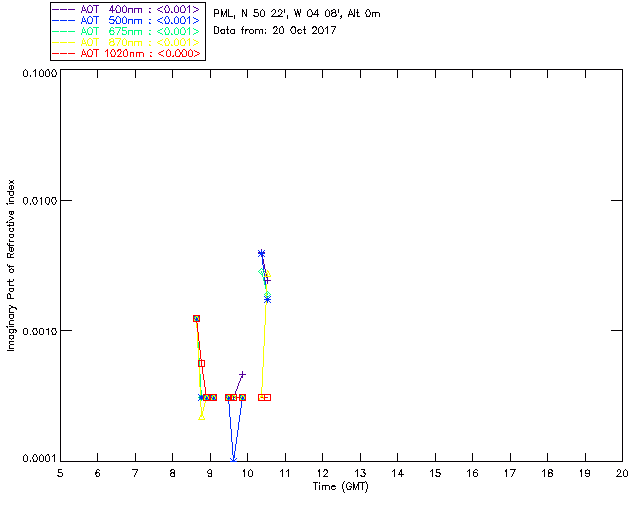Click the x-axis tick label 9
Viewport: 640px width, 512px height.
tap(210, 473)
